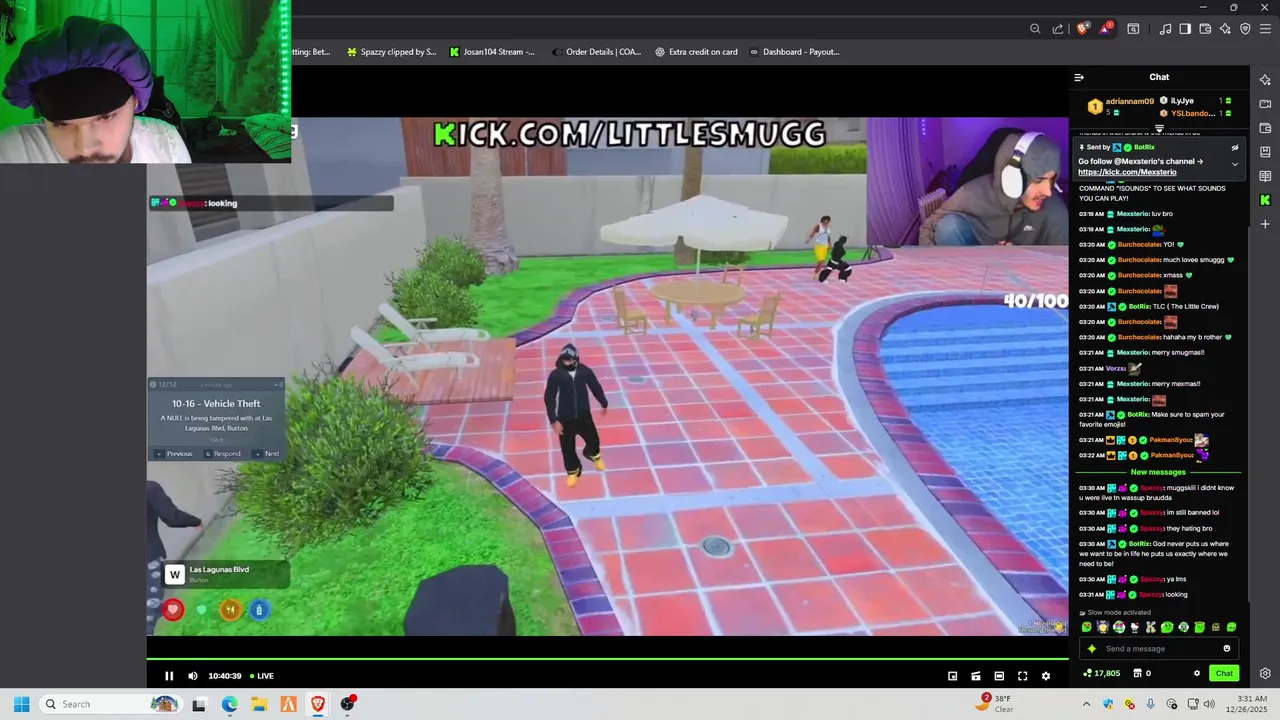Open the emoji picker in message box
Viewport: 1280px width, 720px height.
pos(1227,649)
